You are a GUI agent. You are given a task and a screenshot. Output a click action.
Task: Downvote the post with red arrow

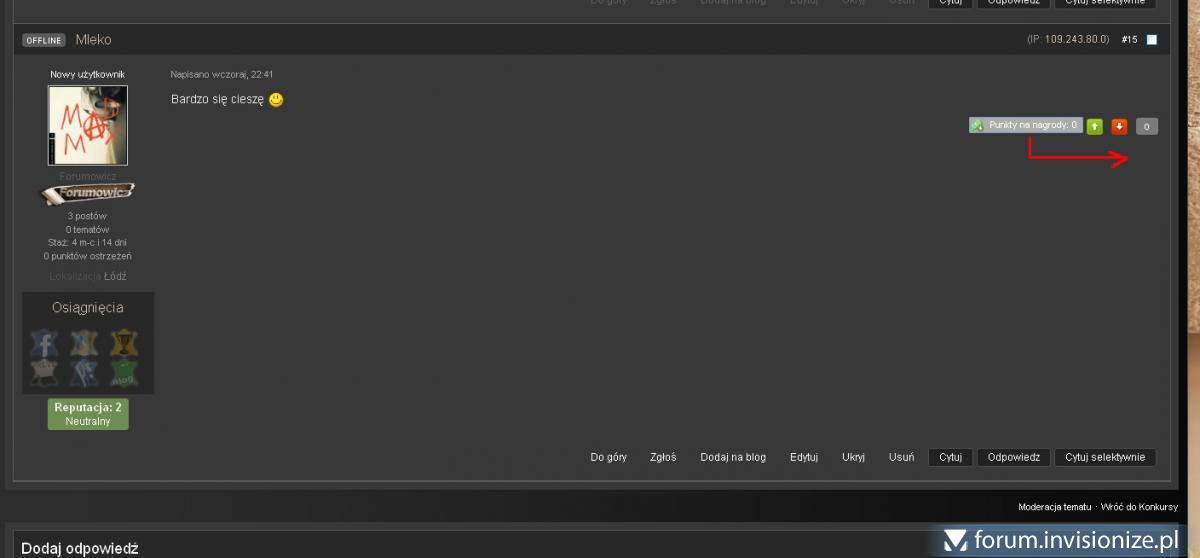tap(1119, 126)
